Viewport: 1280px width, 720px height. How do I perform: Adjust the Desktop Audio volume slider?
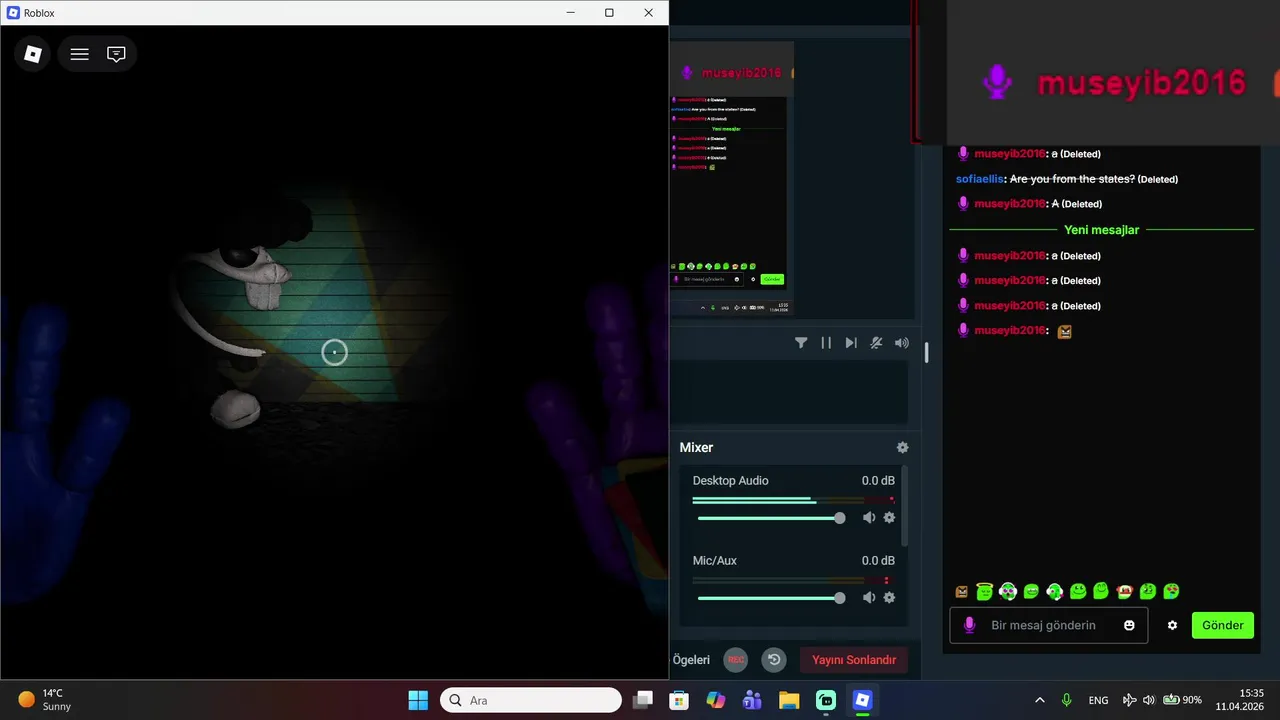coord(771,518)
